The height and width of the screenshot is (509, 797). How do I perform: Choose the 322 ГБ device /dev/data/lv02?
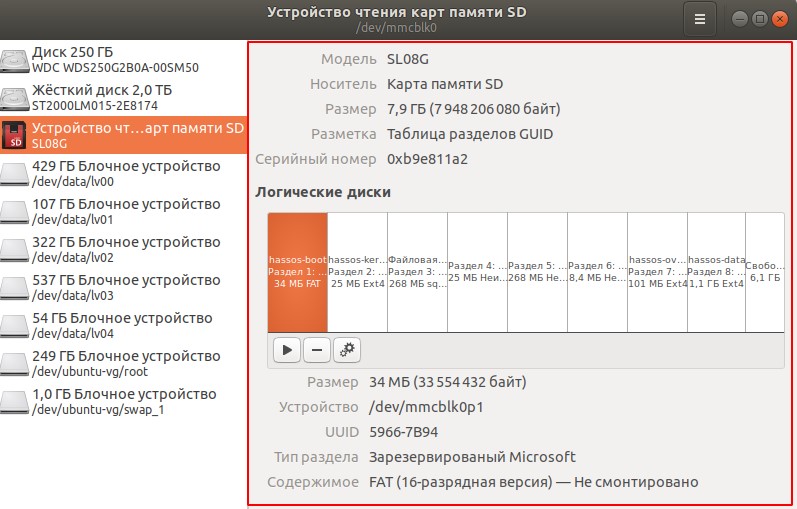click(125, 249)
